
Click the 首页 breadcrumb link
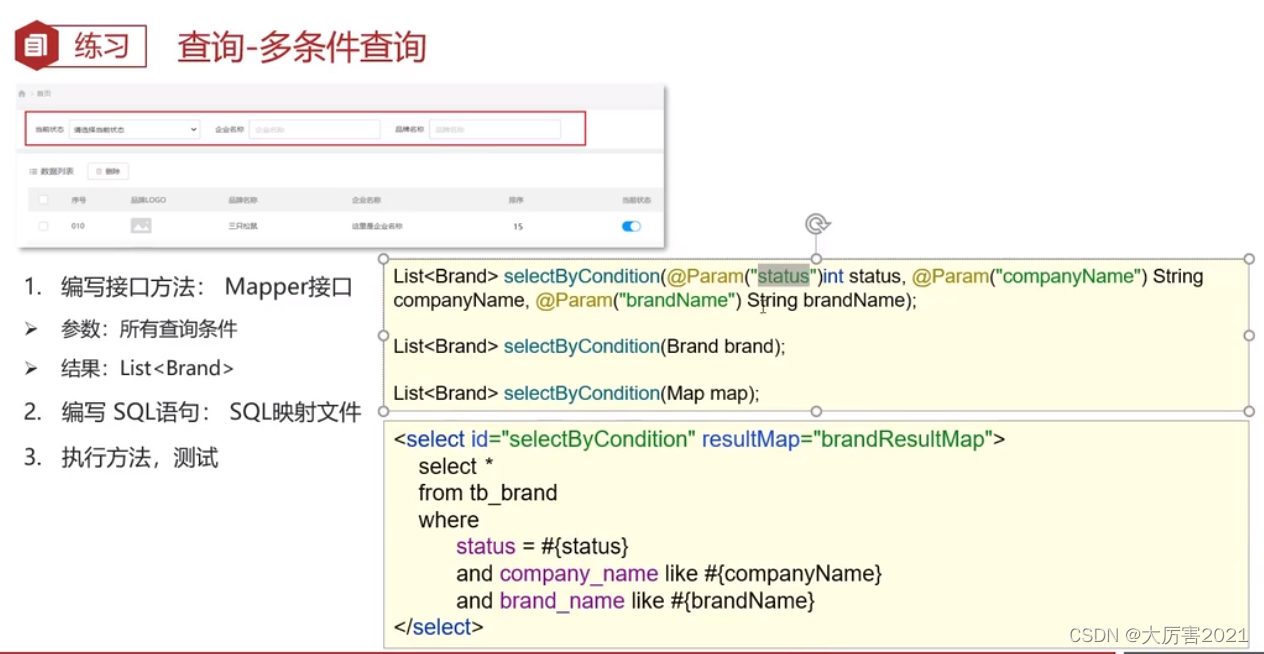(44, 93)
